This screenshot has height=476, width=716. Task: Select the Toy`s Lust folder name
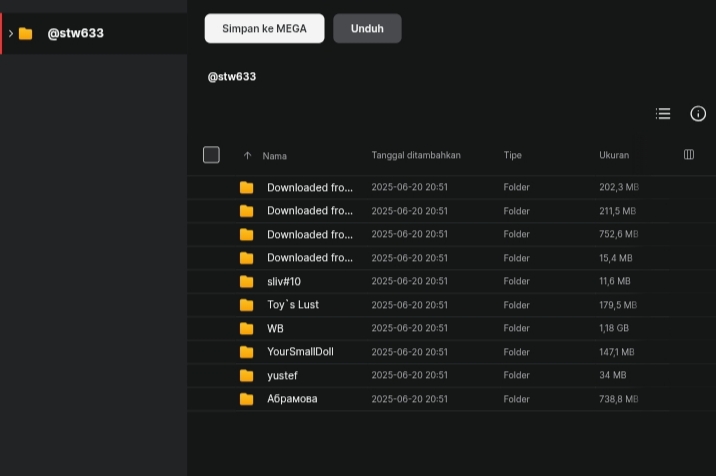click(293, 305)
